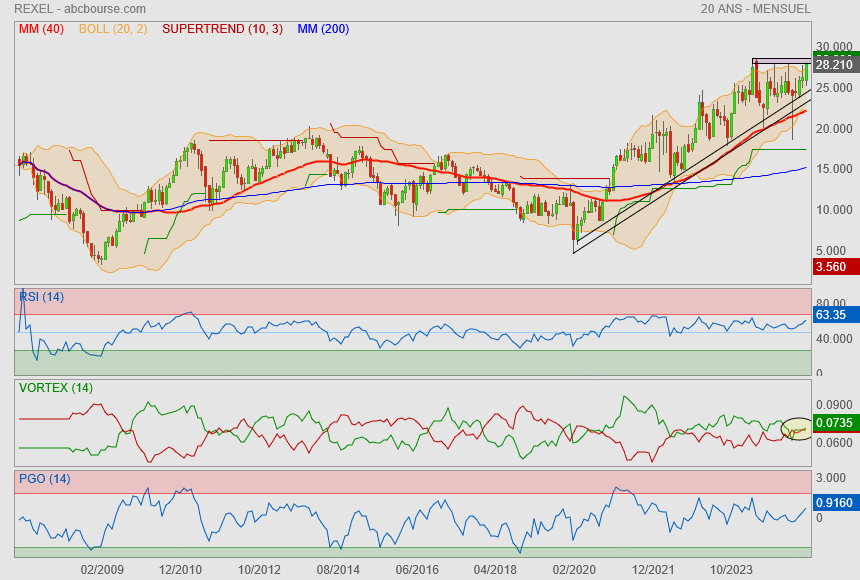Click the REXEL - abcbourse.com chart title
Screen dimensions: 860x580
click(x=80, y=9)
